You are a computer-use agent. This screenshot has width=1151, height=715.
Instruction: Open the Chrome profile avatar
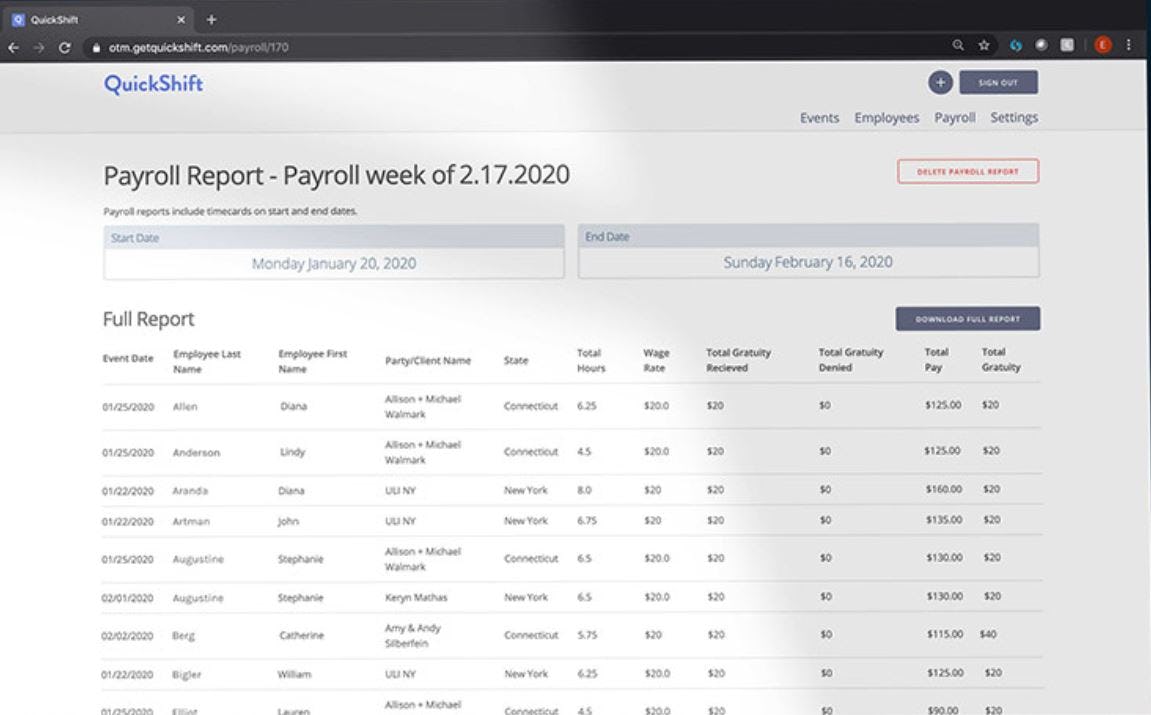1102,46
